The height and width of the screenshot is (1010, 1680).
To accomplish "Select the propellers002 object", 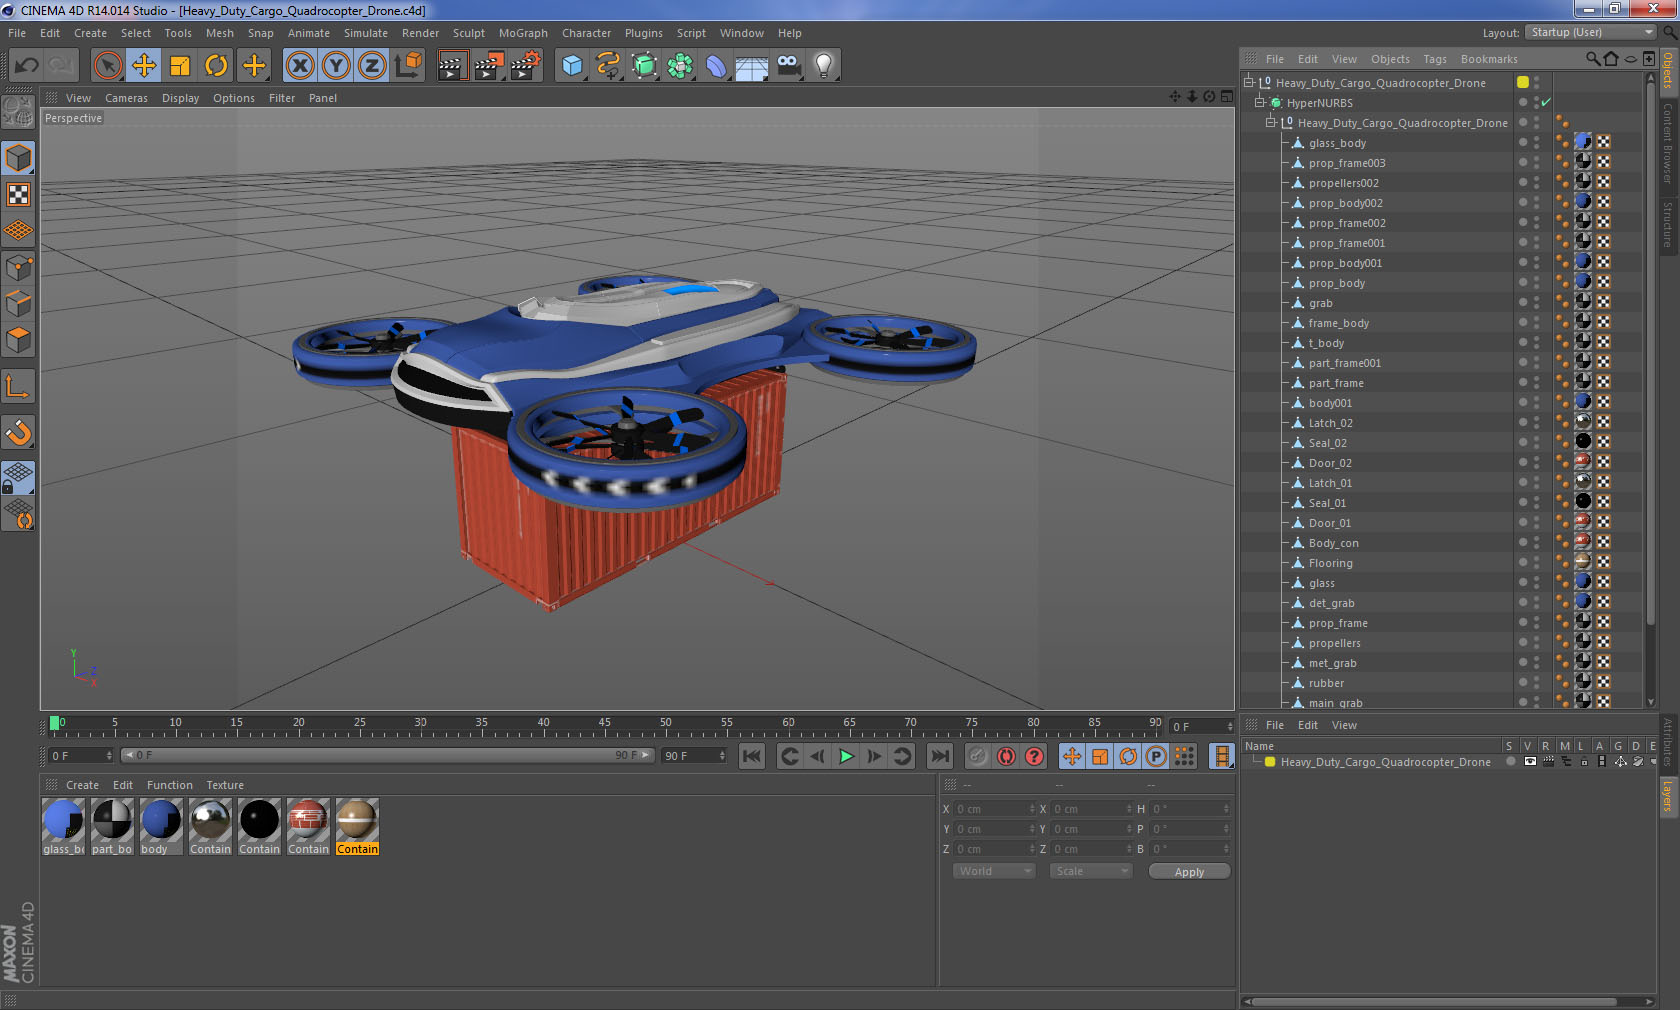I will tap(1343, 183).
